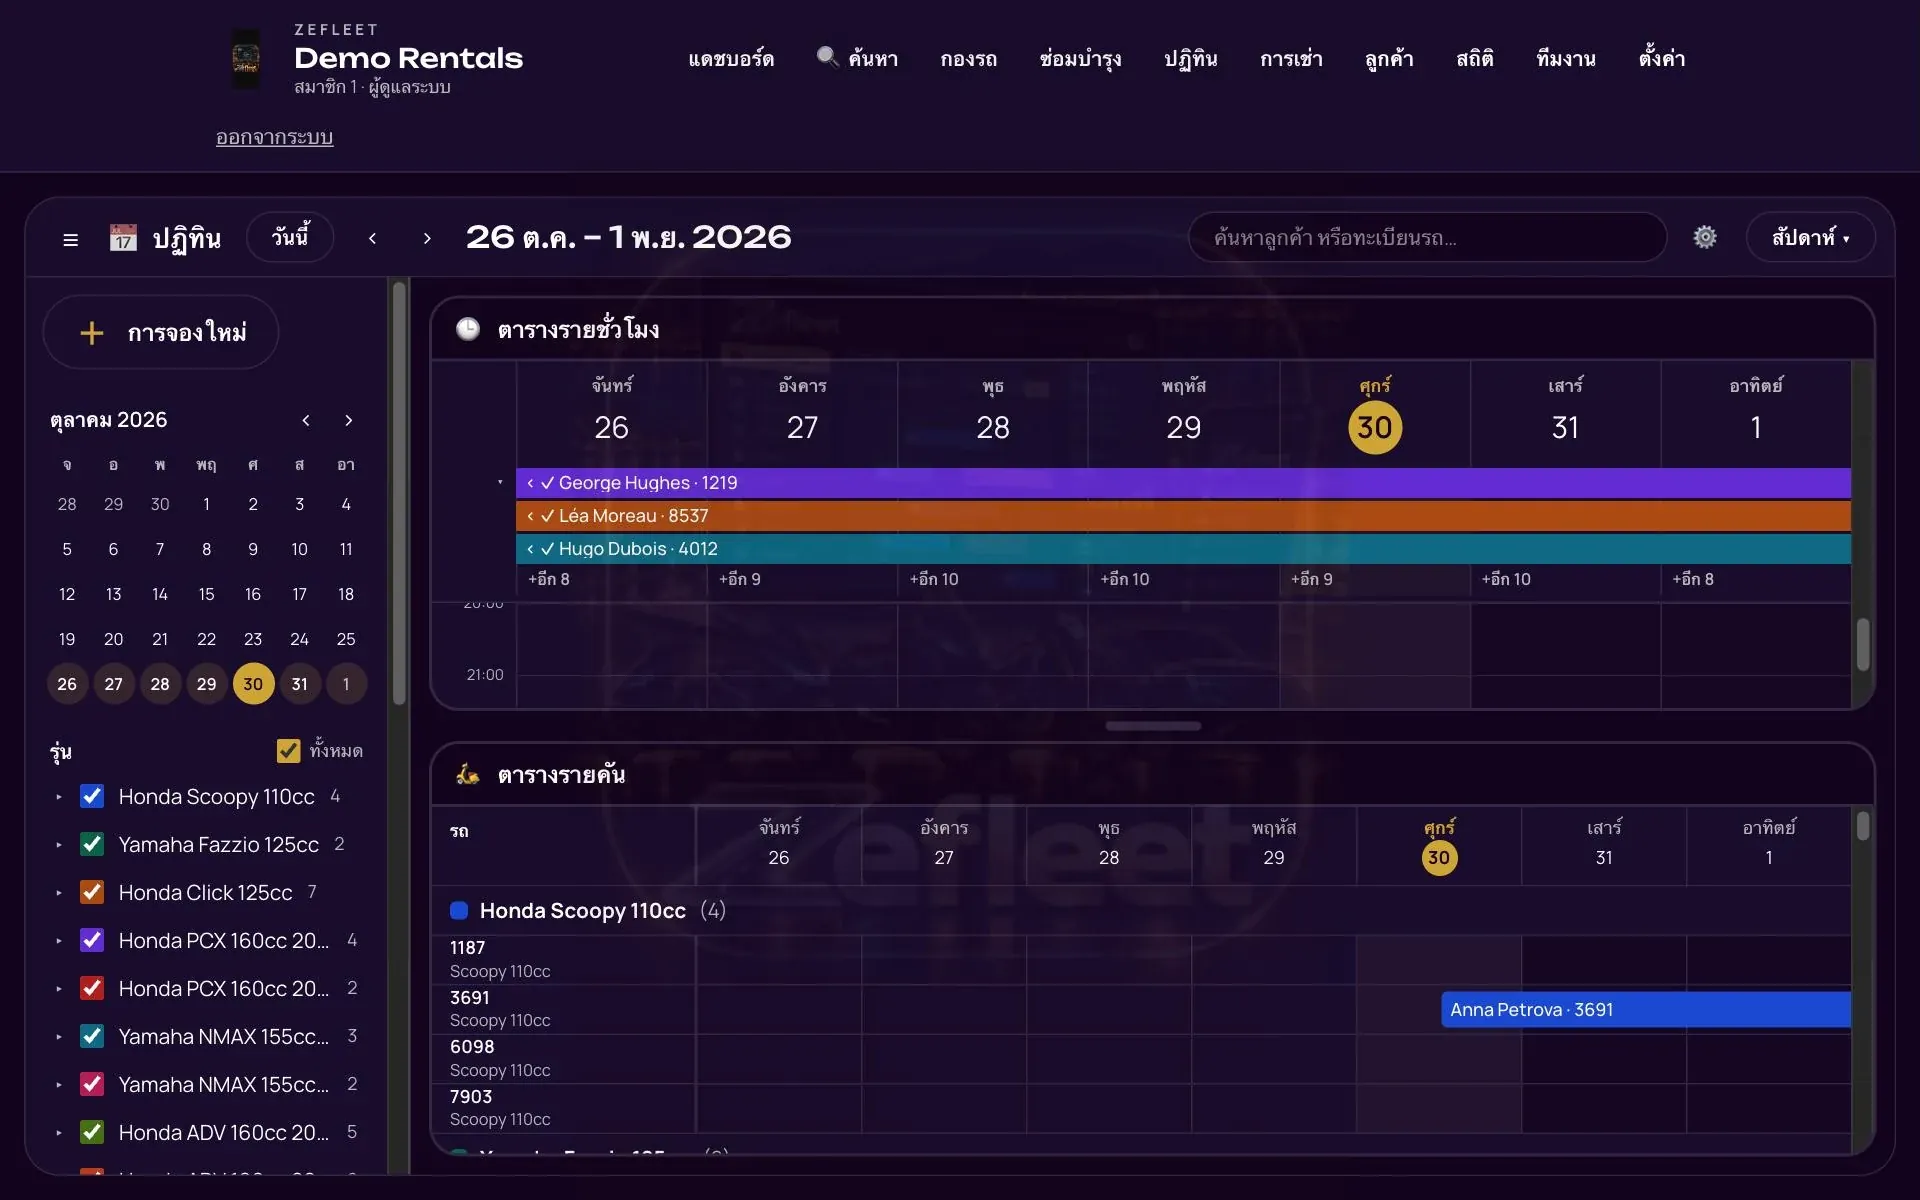Go to next week with right arrow
1920x1200 pixels.
click(x=427, y=238)
